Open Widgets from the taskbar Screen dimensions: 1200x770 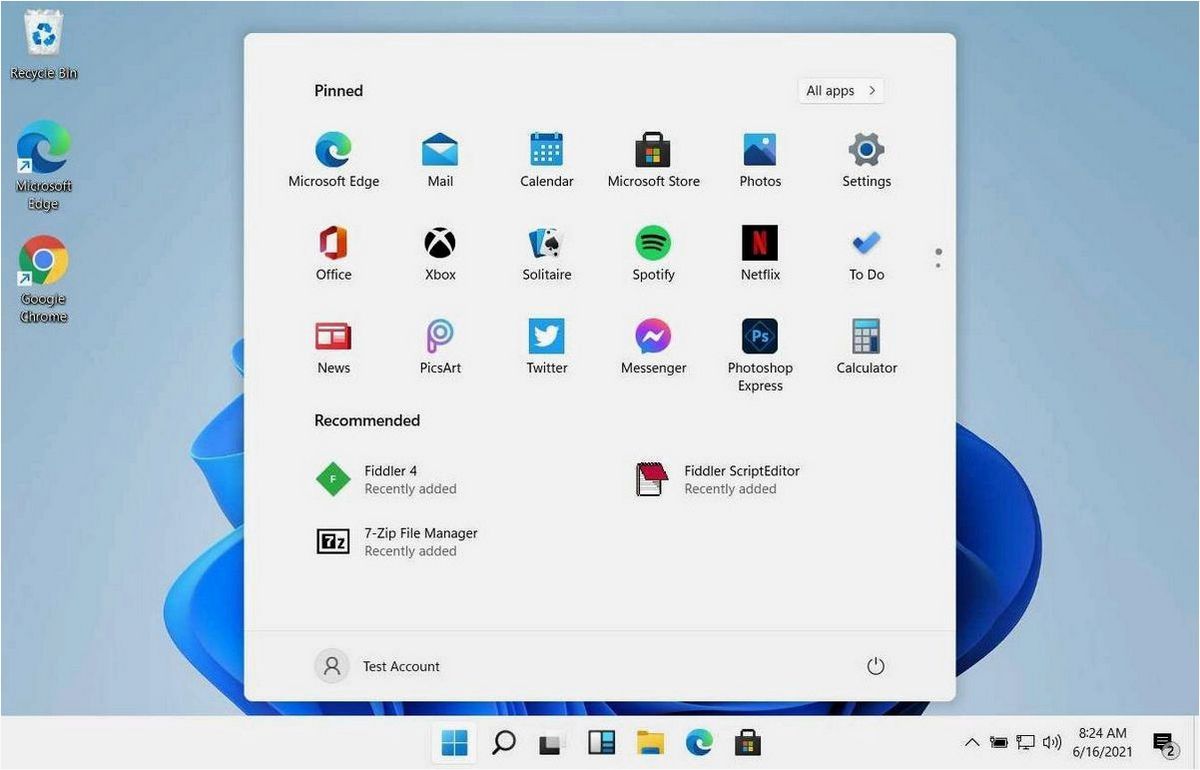pos(601,742)
